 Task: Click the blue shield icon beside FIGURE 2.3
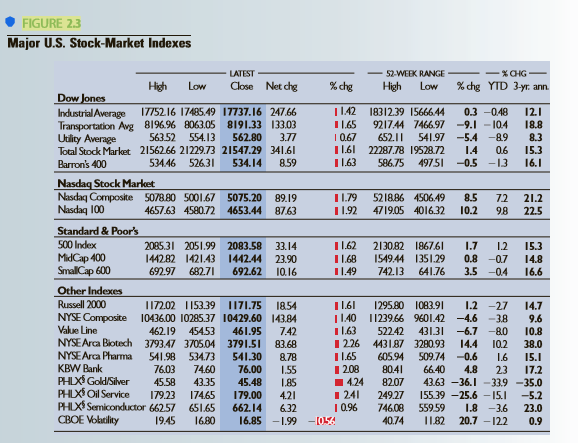coord(10,22)
